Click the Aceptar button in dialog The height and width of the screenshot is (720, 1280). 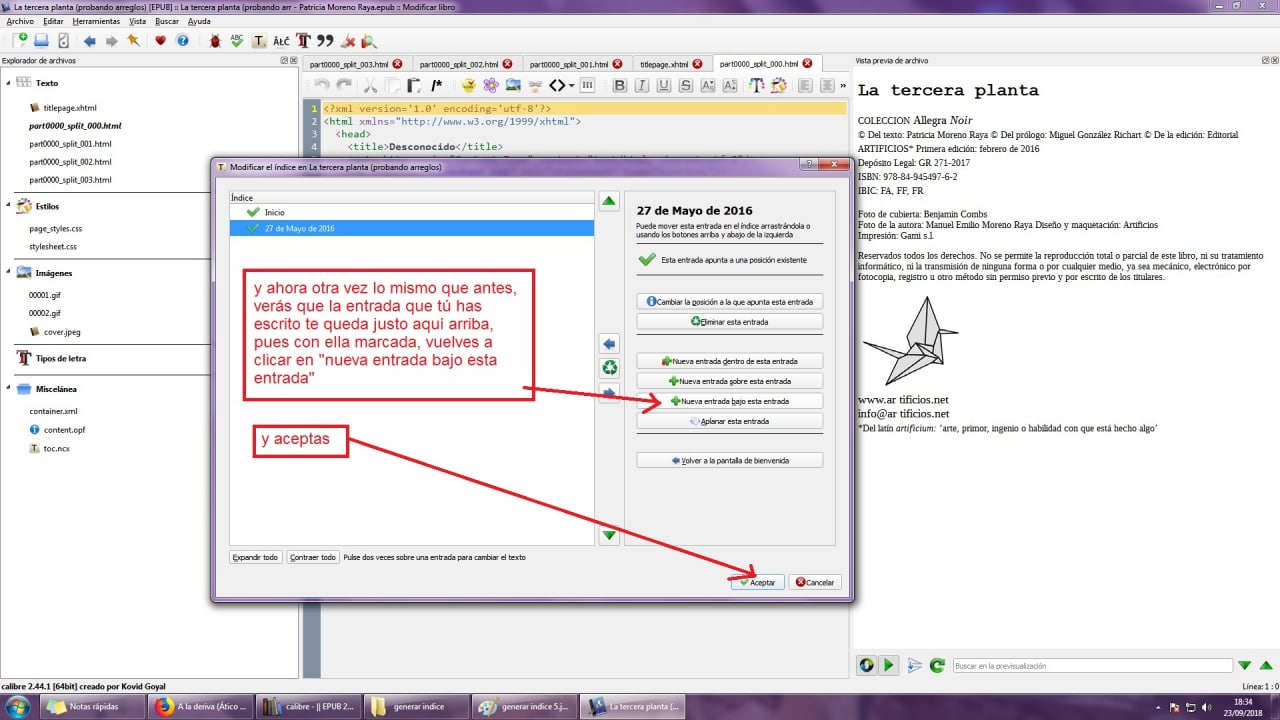[x=757, y=582]
